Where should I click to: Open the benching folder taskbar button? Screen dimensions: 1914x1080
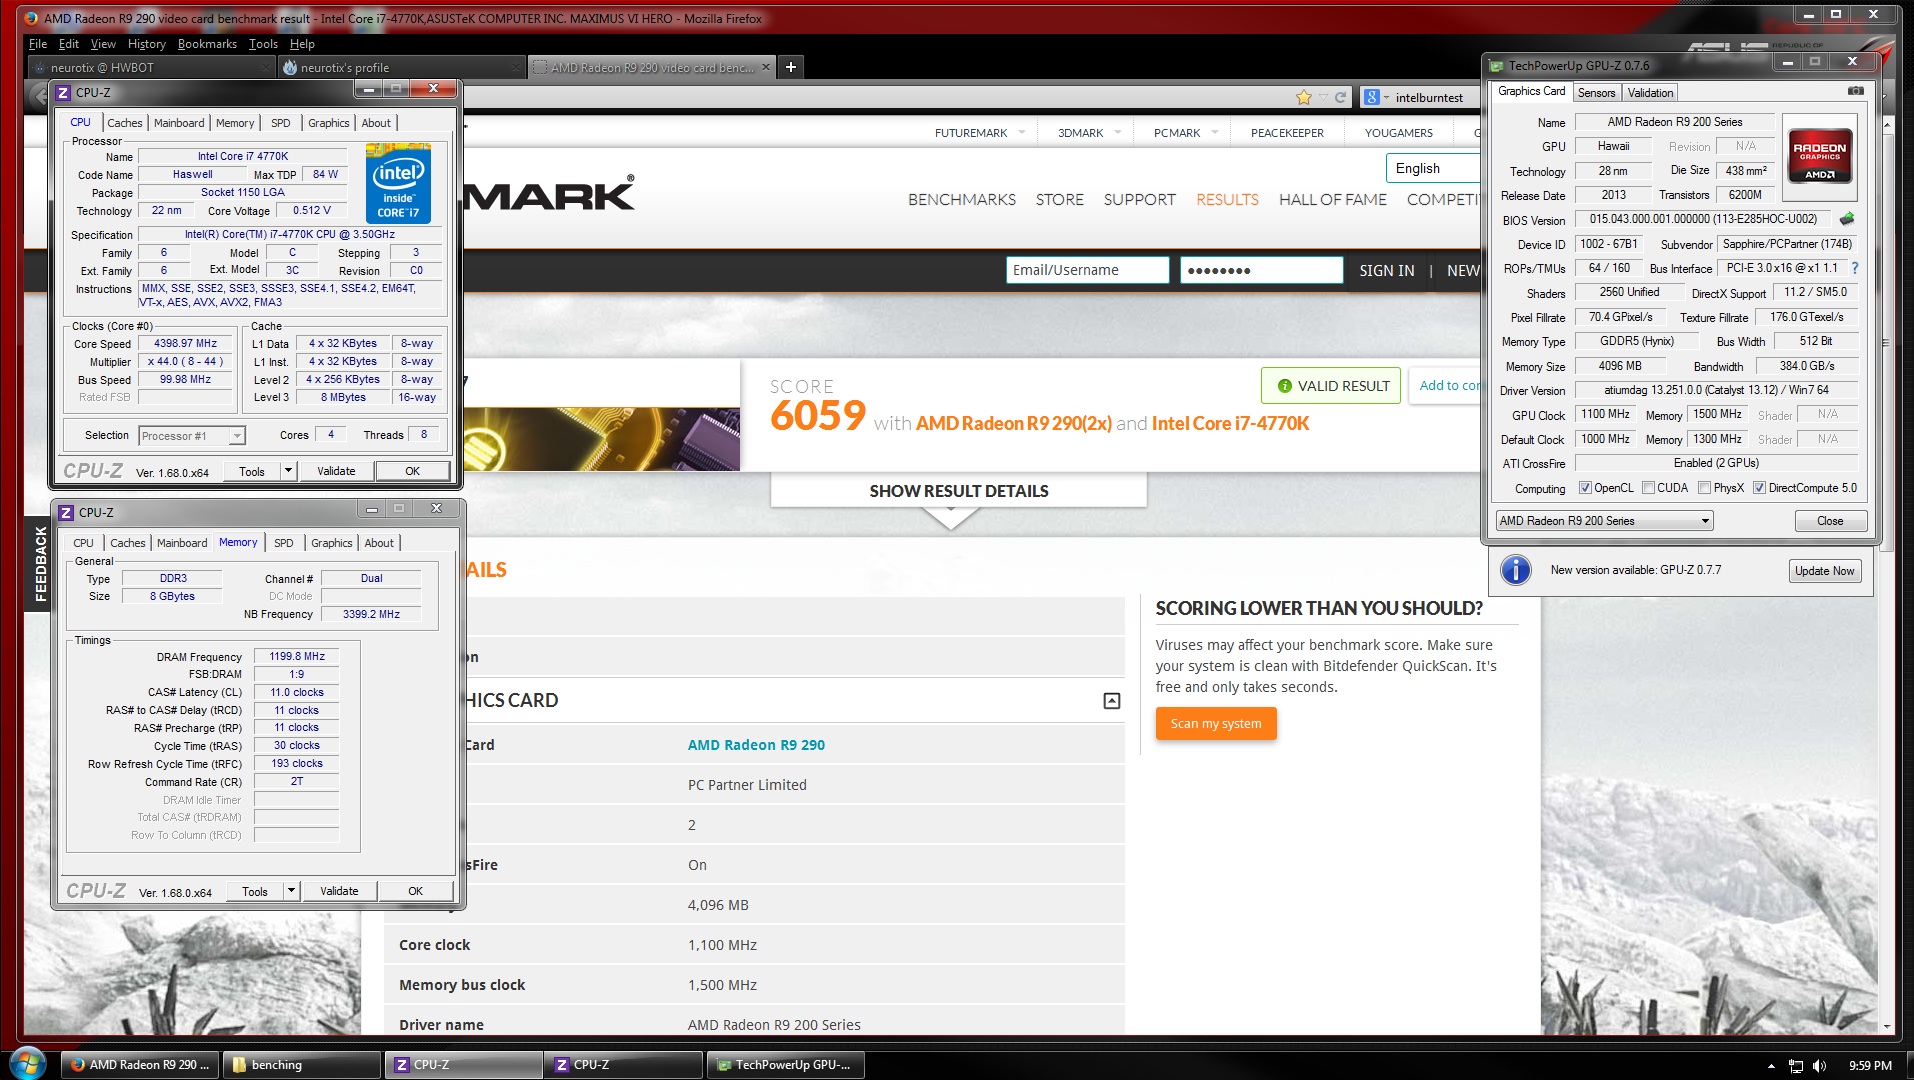click(302, 1064)
